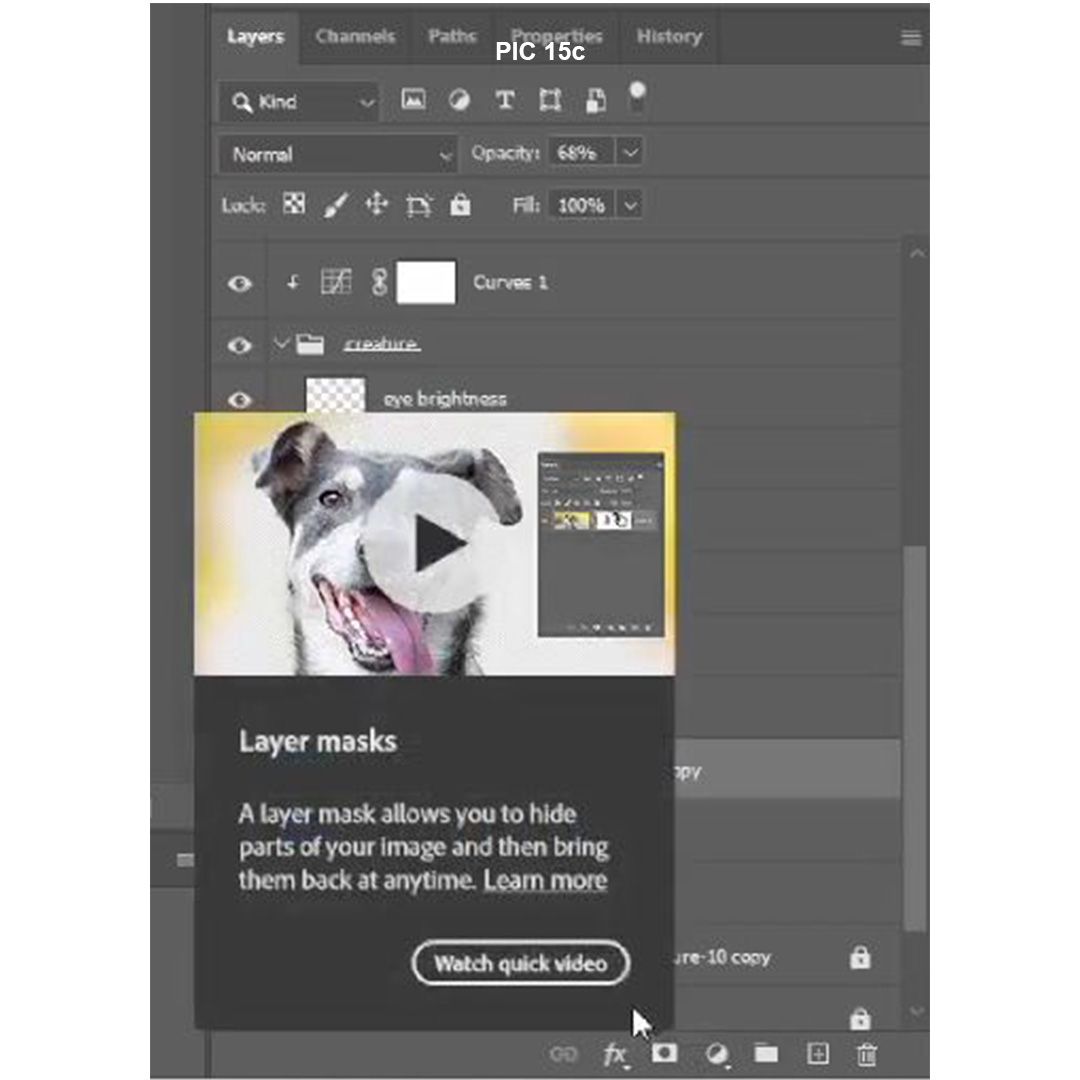Image resolution: width=1080 pixels, height=1080 pixels.
Task: Lock transparent pixels icon
Action: pyautogui.click(x=294, y=204)
